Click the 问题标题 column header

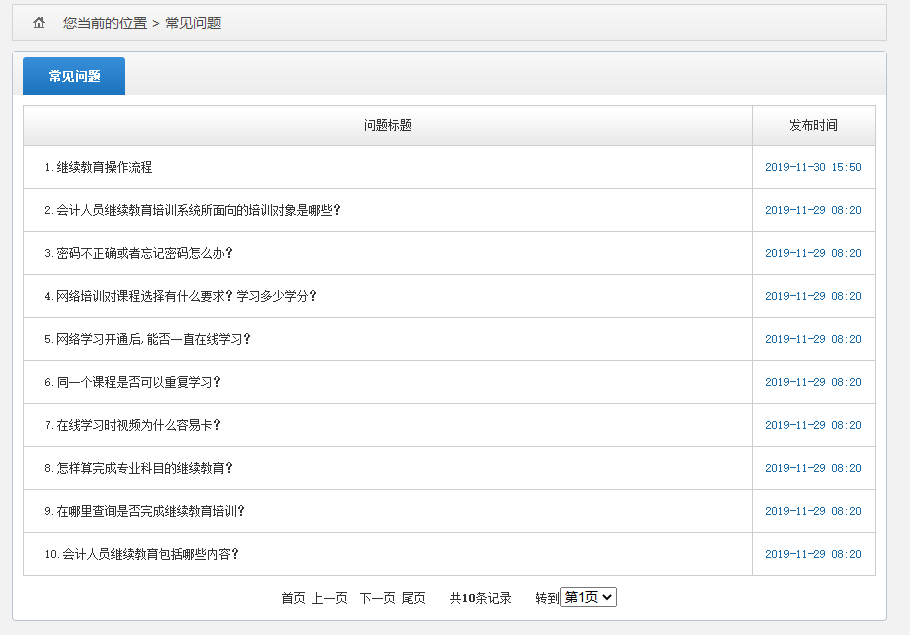[388, 126]
